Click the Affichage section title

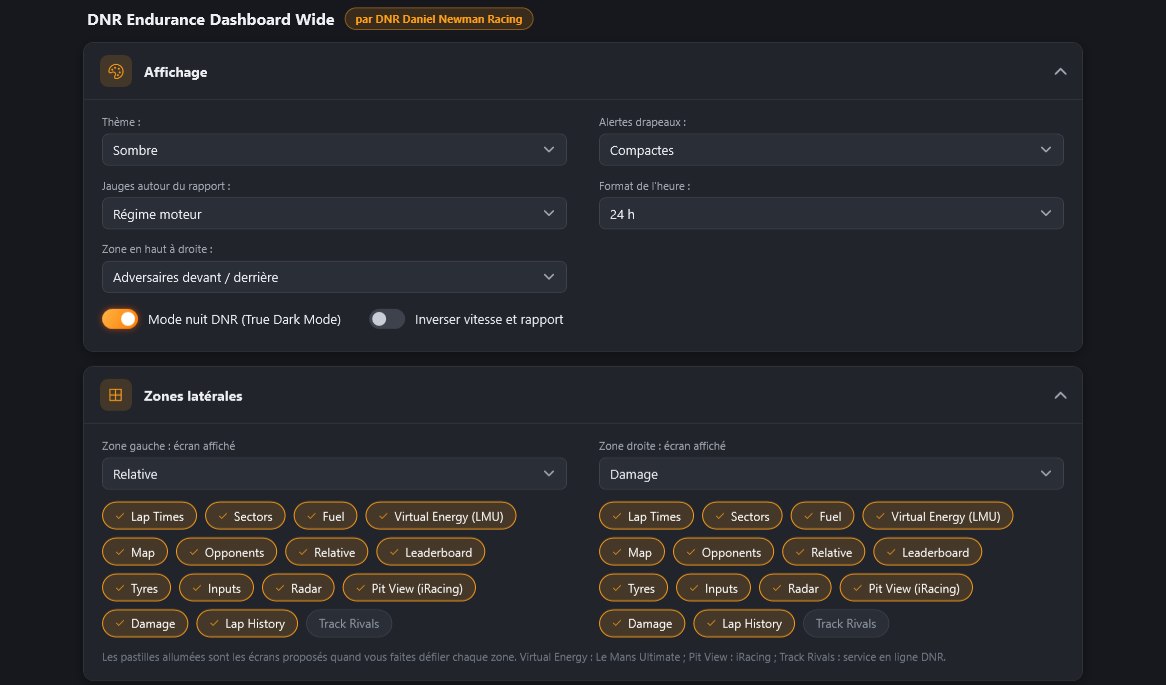pos(175,72)
